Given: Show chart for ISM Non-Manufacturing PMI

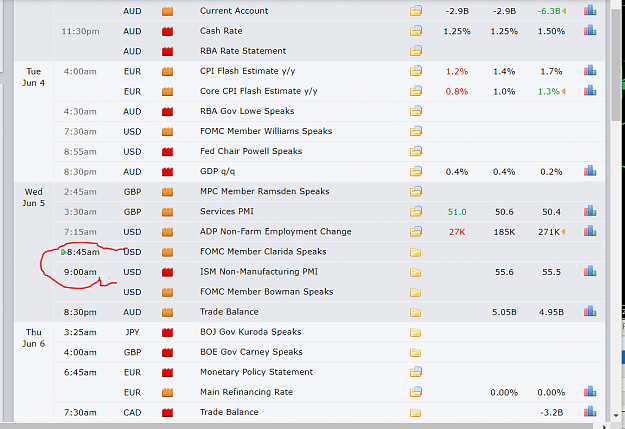Looking at the screenshot, I should (590, 272).
